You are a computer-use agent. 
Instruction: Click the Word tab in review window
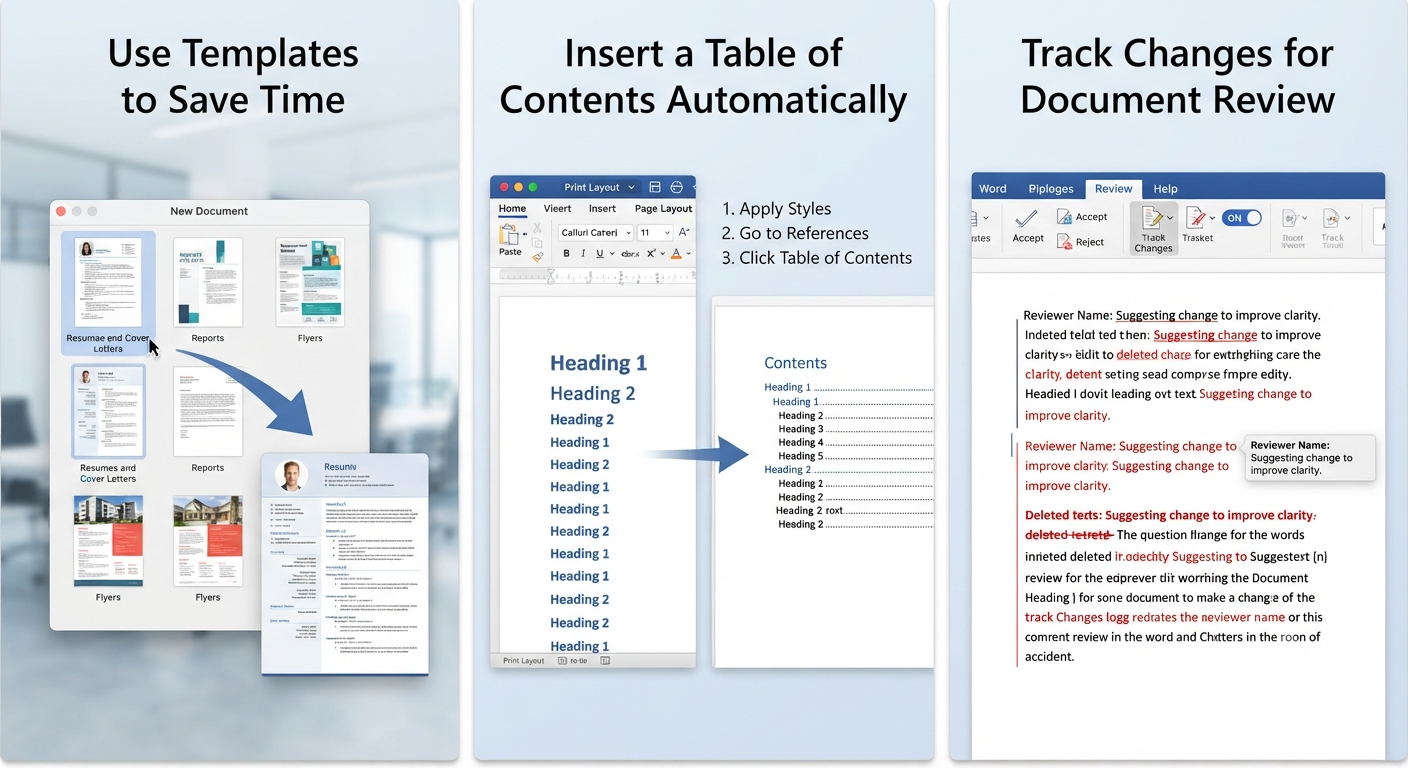993,189
